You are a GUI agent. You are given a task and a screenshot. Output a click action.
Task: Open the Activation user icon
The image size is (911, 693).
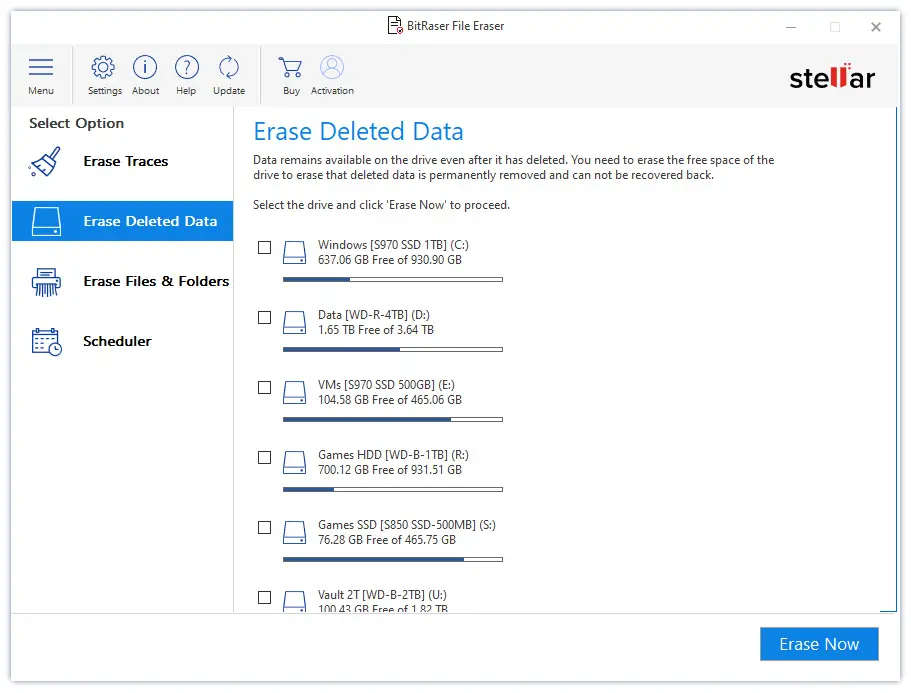click(x=332, y=67)
